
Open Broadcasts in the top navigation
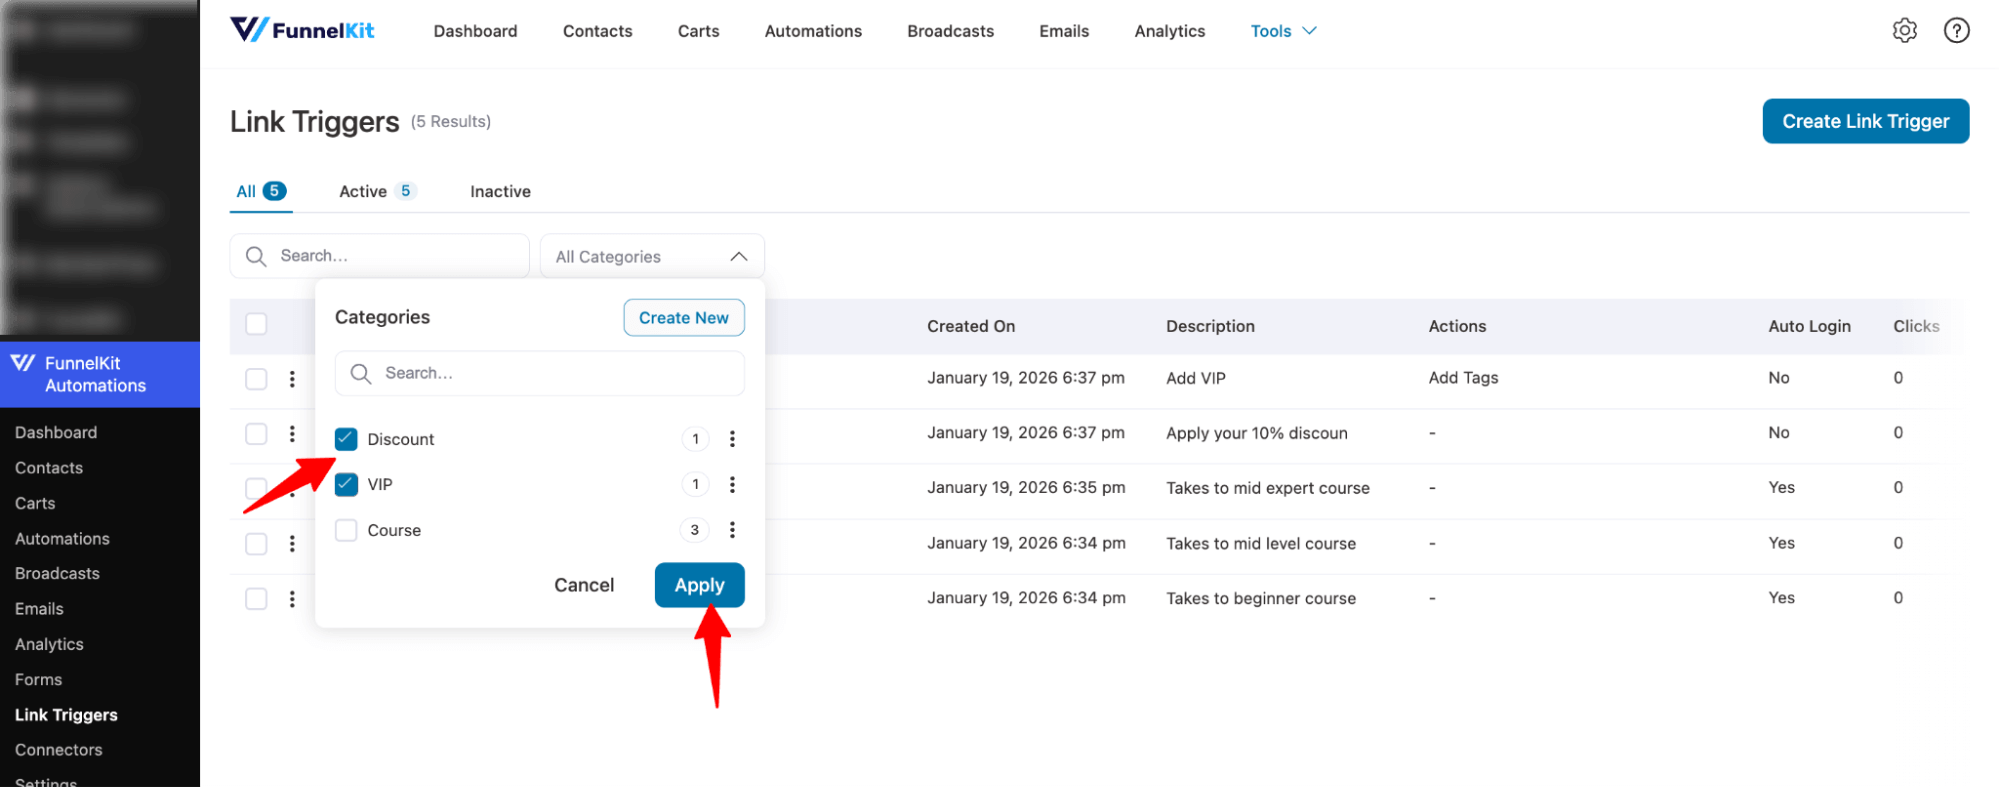pyautogui.click(x=950, y=31)
